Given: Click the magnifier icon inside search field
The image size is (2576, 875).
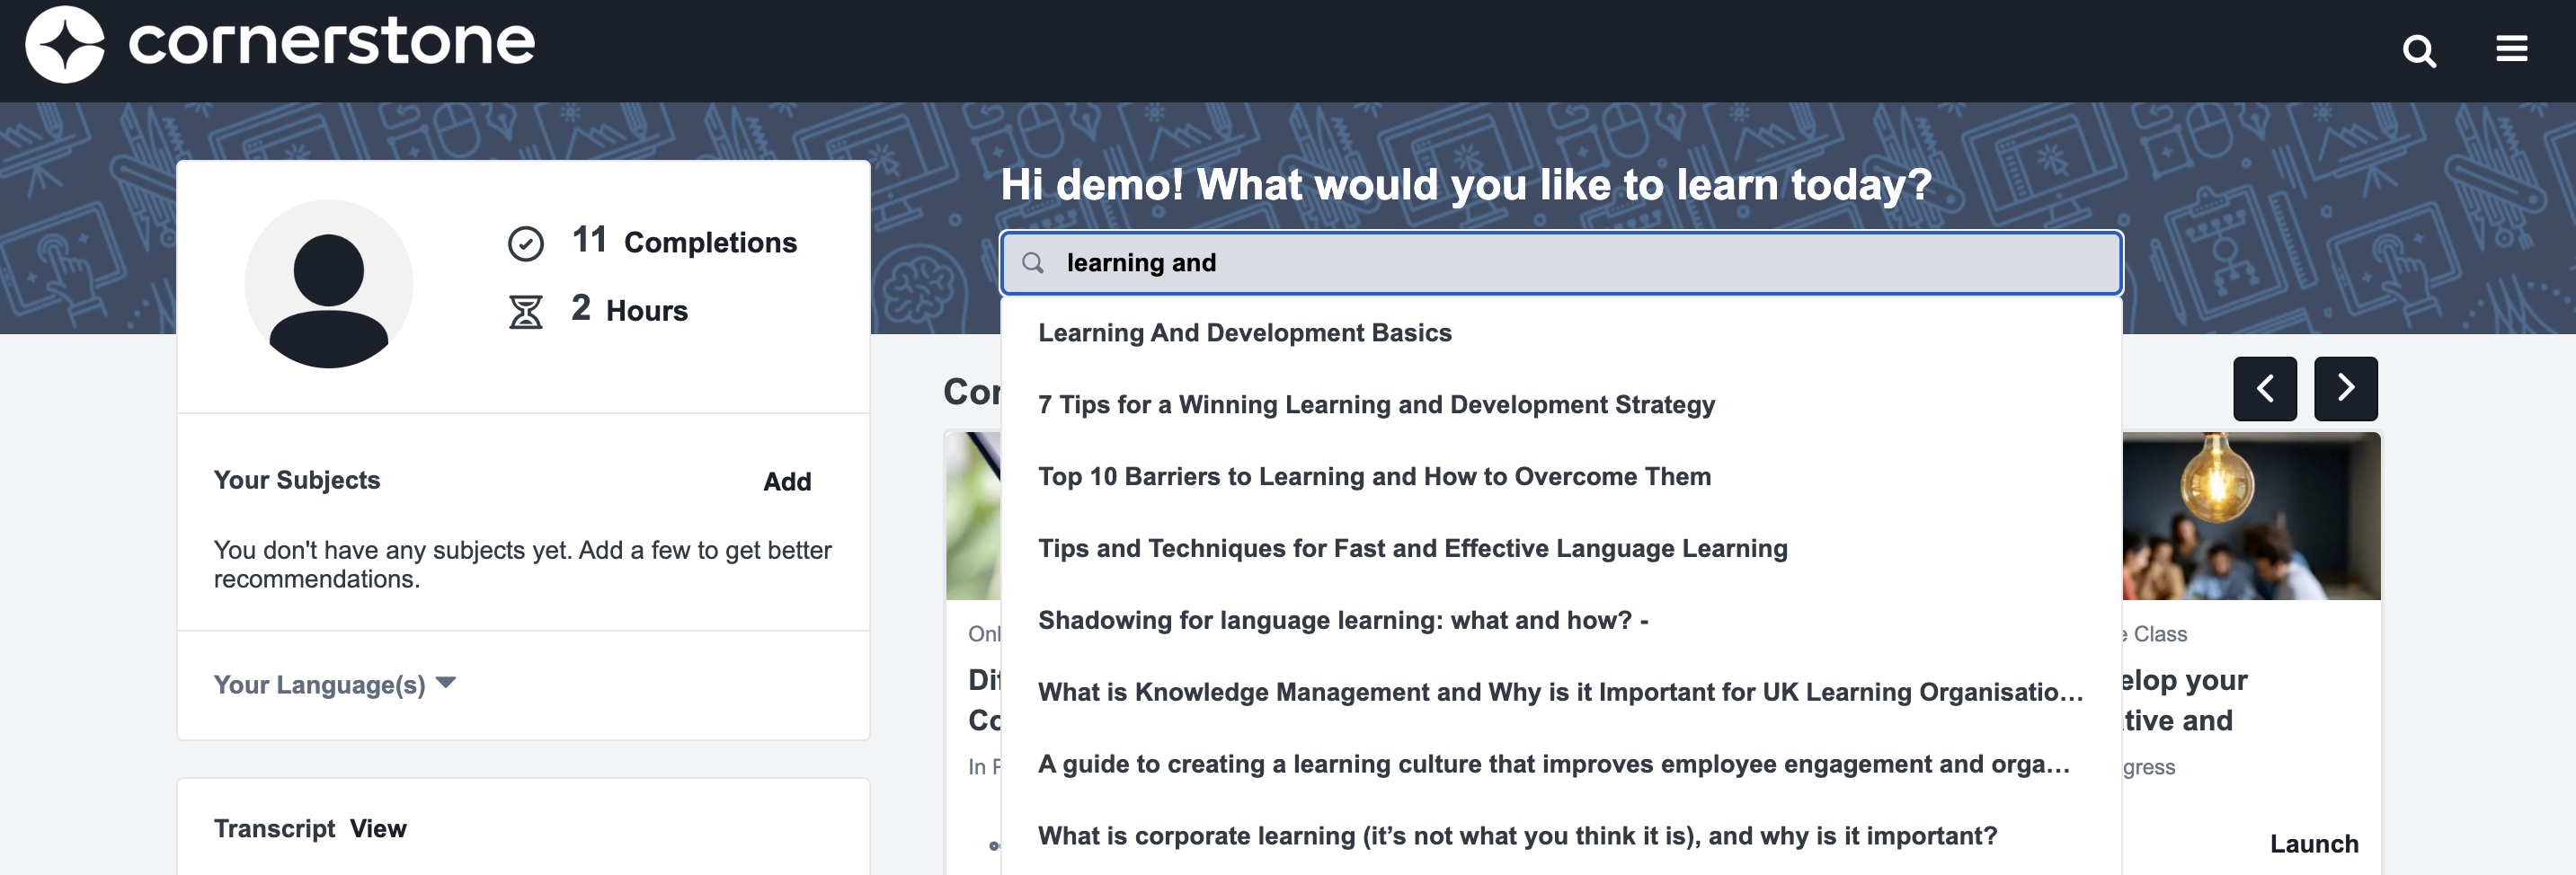Looking at the screenshot, I should click(x=1033, y=263).
